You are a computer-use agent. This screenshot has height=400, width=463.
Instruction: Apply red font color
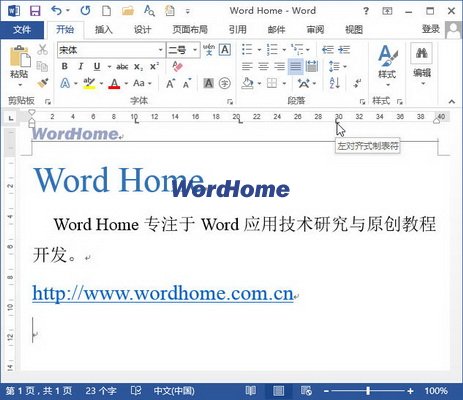[x=114, y=83]
